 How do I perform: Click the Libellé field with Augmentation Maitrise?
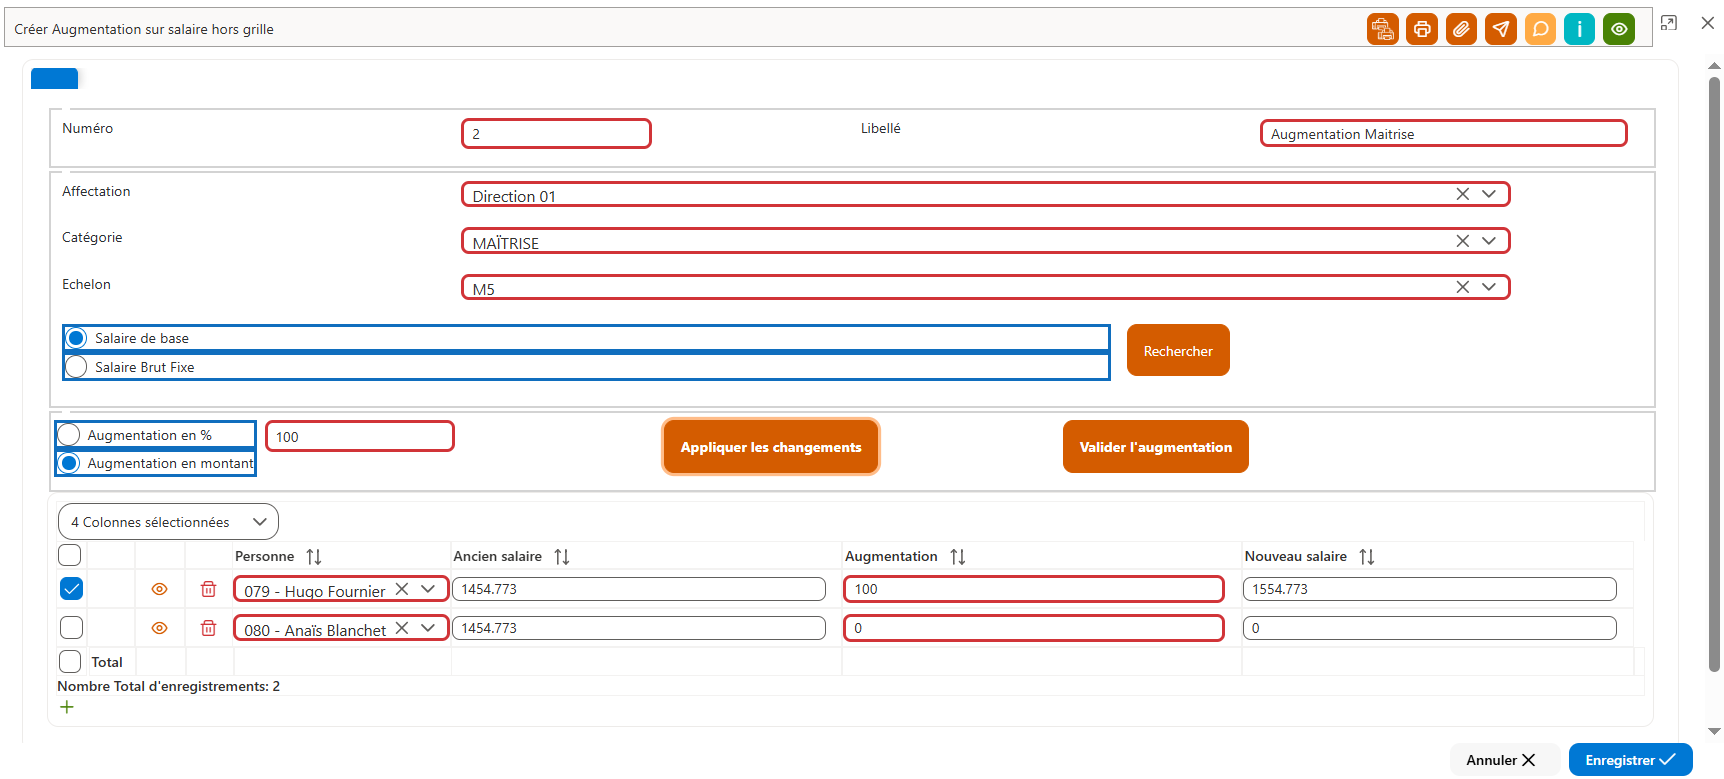tap(1443, 134)
